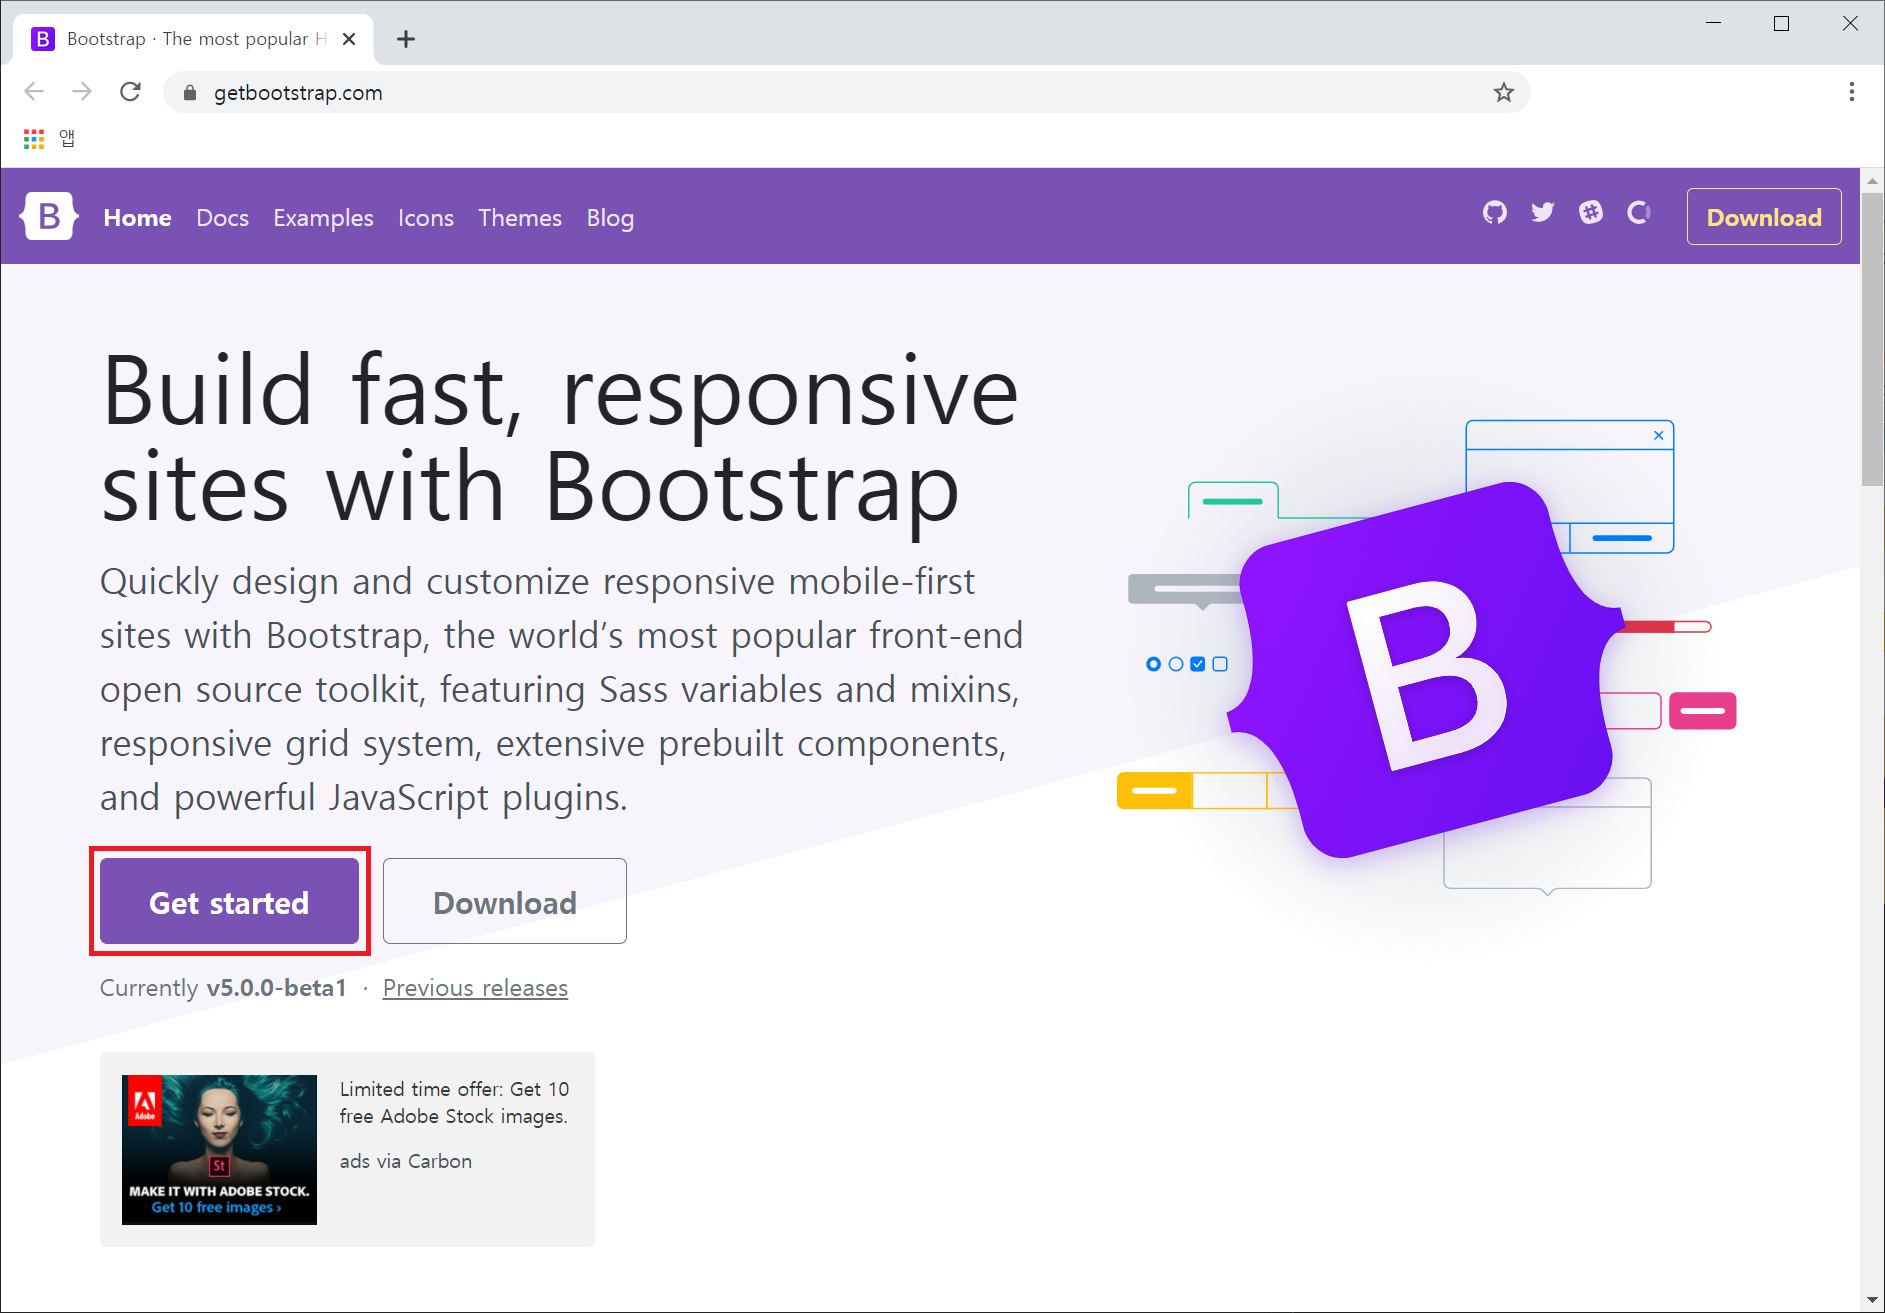The width and height of the screenshot is (1885, 1313).
Task: Click the large Bootstrap B hero illustration
Action: pos(1425,670)
